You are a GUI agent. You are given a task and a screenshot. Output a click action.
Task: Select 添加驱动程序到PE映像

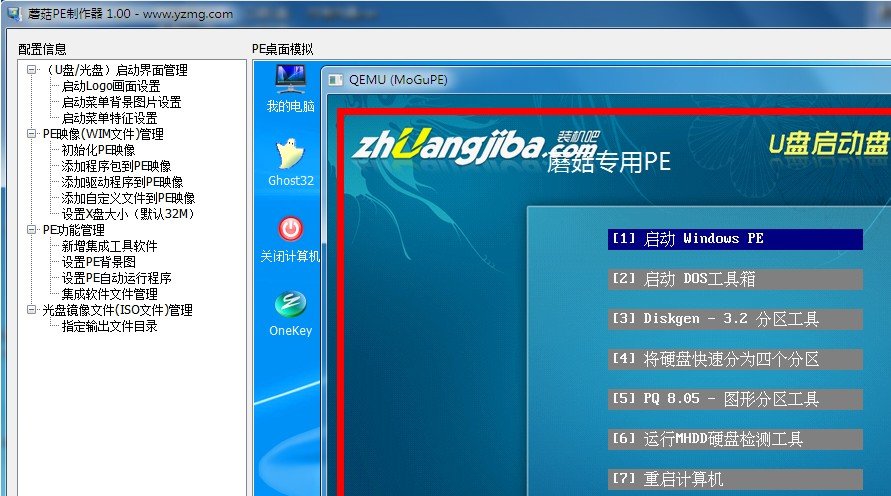(122, 182)
